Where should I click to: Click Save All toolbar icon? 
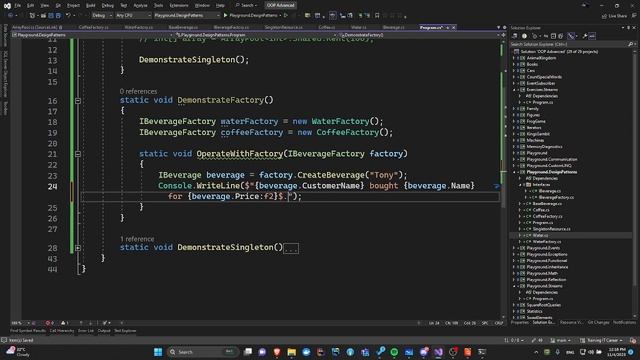[58, 16]
